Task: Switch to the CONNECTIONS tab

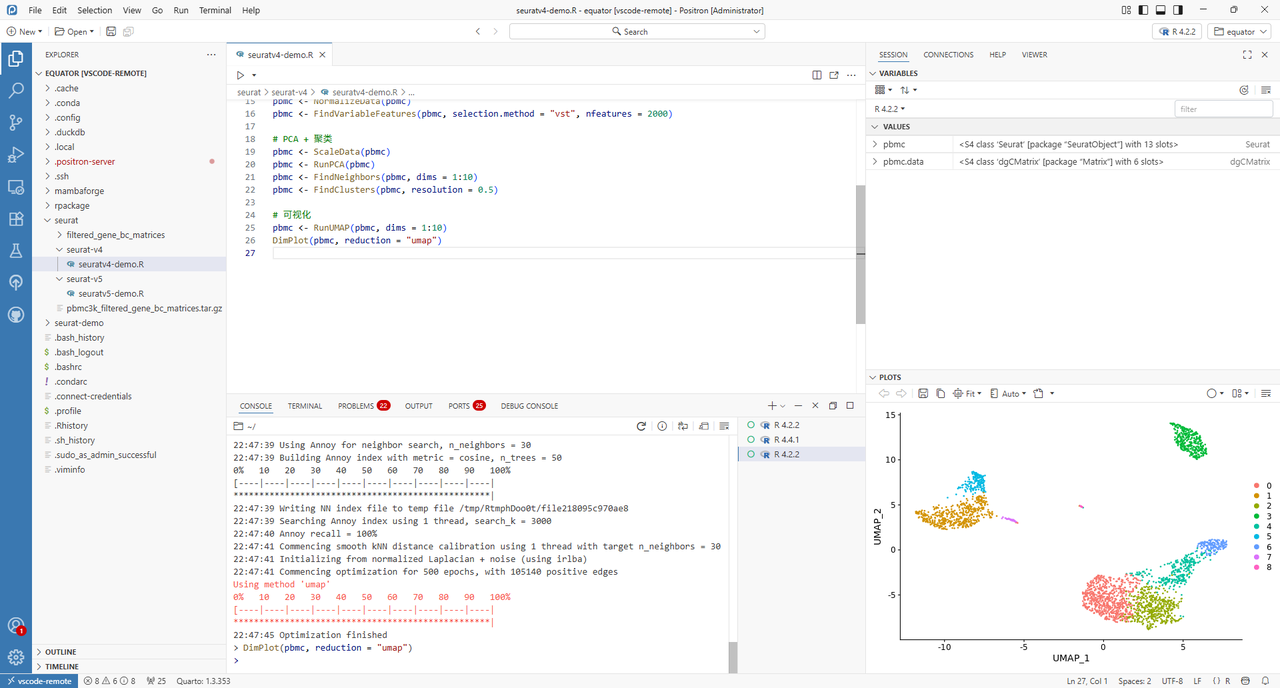Action: click(x=948, y=55)
